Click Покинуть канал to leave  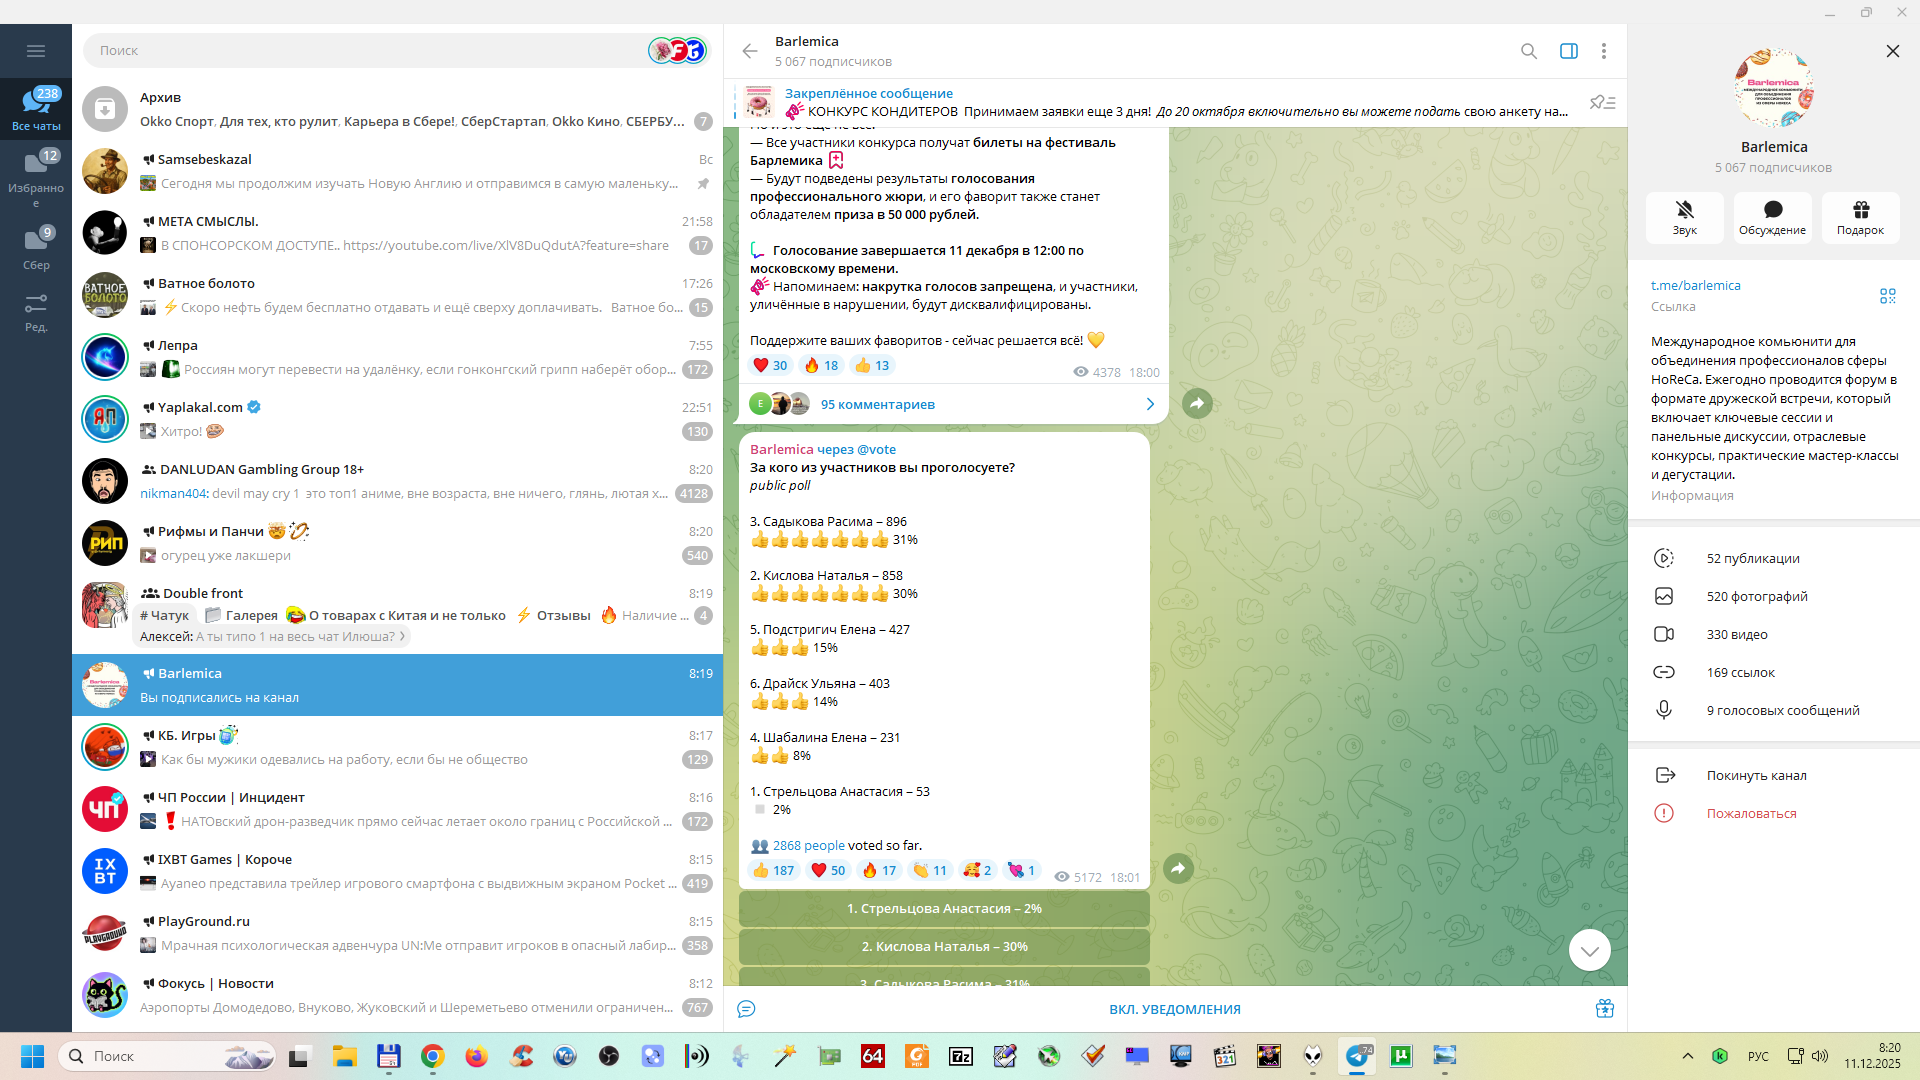pos(1756,775)
